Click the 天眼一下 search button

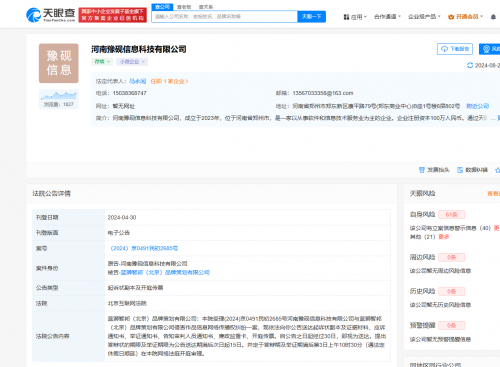[x=311, y=16]
